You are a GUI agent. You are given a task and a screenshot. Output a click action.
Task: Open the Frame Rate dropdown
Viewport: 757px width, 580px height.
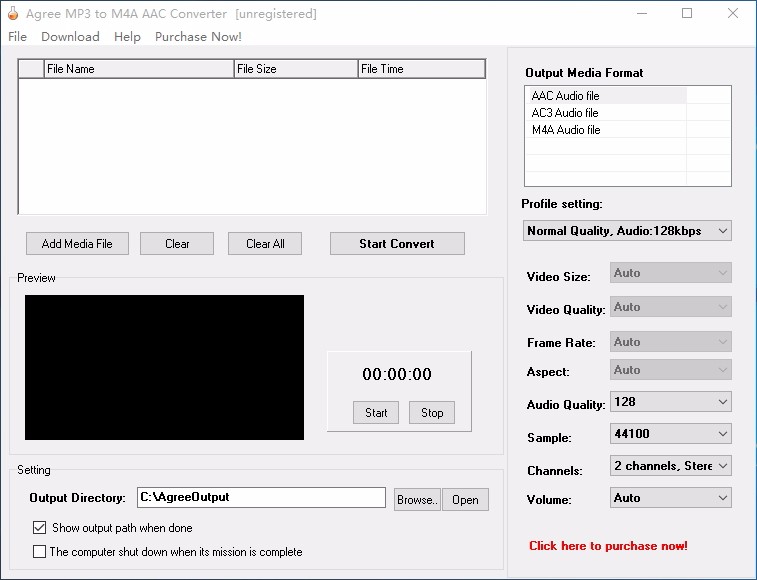[x=671, y=341]
